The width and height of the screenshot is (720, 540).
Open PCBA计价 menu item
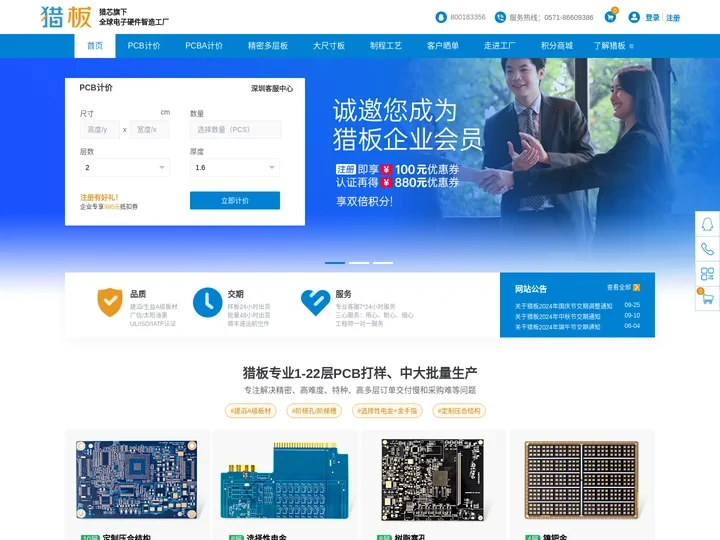click(204, 46)
